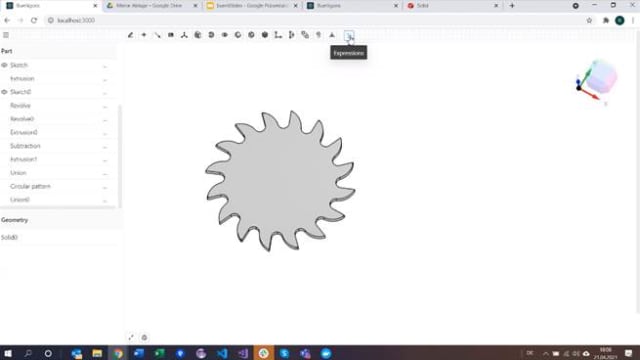Click the eye-shaped toolbar icon after Revolve
This screenshot has width=640, height=360.
224,35
